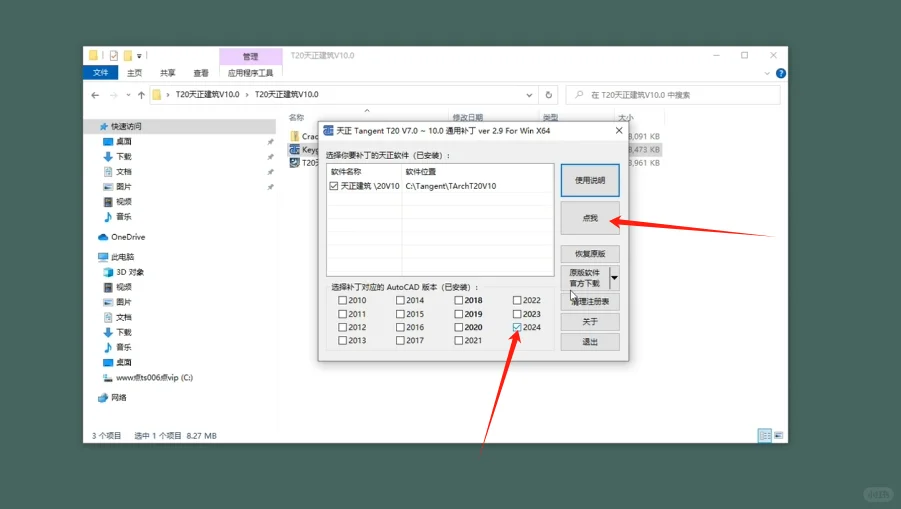The height and width of the screenshot is (509, 901).
Task: Expand the ribbon chevron near help
Action: (x=767, y=73)
